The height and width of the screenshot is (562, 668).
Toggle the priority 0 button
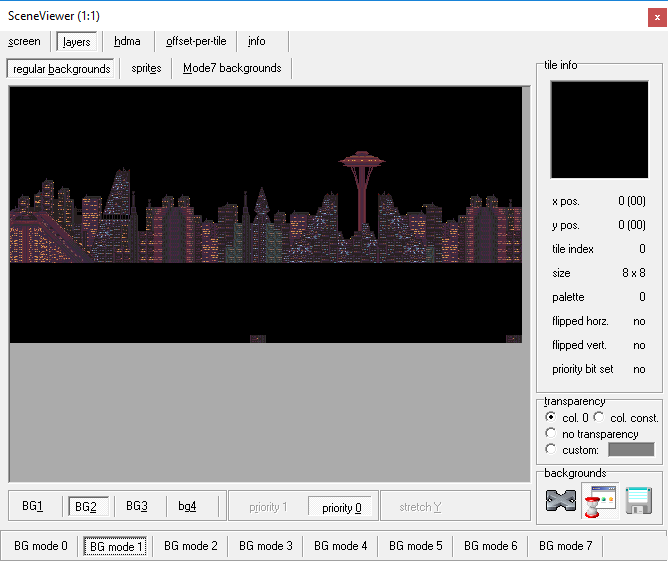tap(342, 507)
